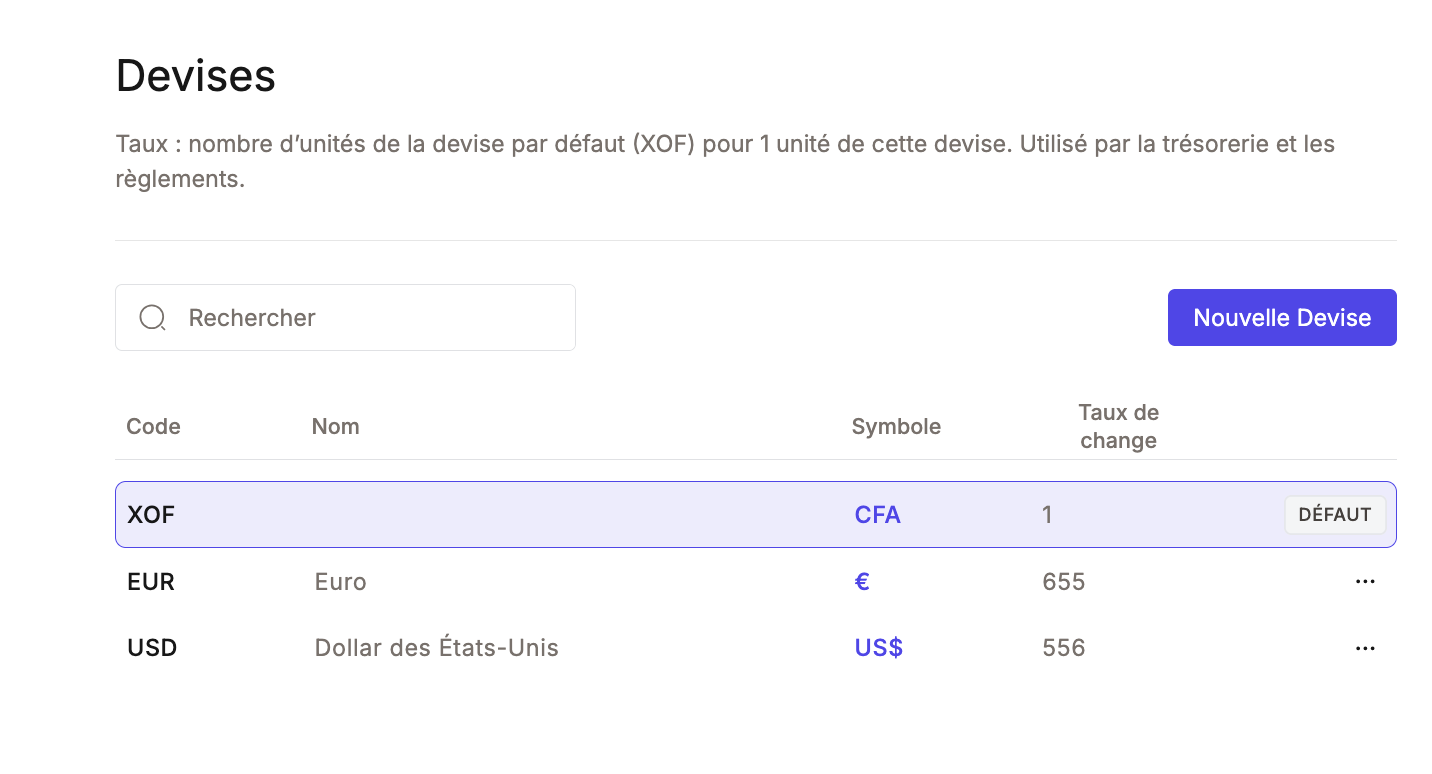This screenshot has width=1432, height=774.
Task: Open the USD row three-dot menu
Action: pos(1365,648)
